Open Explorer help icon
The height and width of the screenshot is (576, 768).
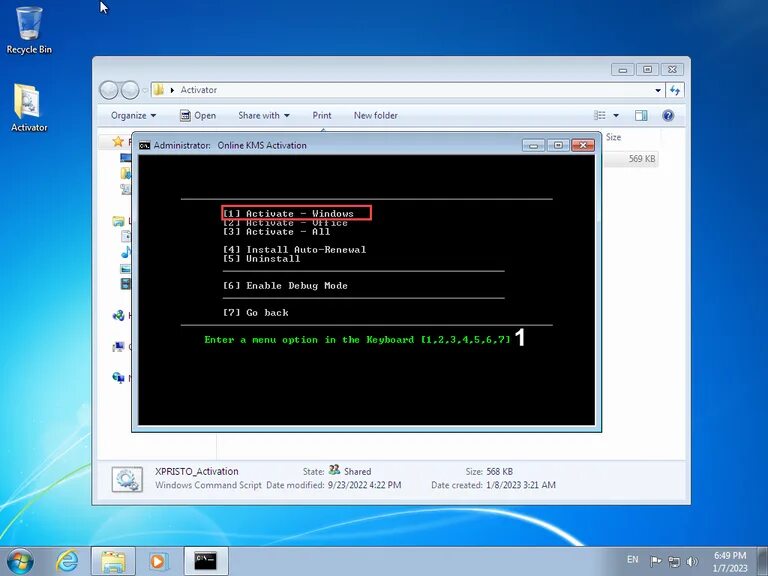click(x=668, y=116)
